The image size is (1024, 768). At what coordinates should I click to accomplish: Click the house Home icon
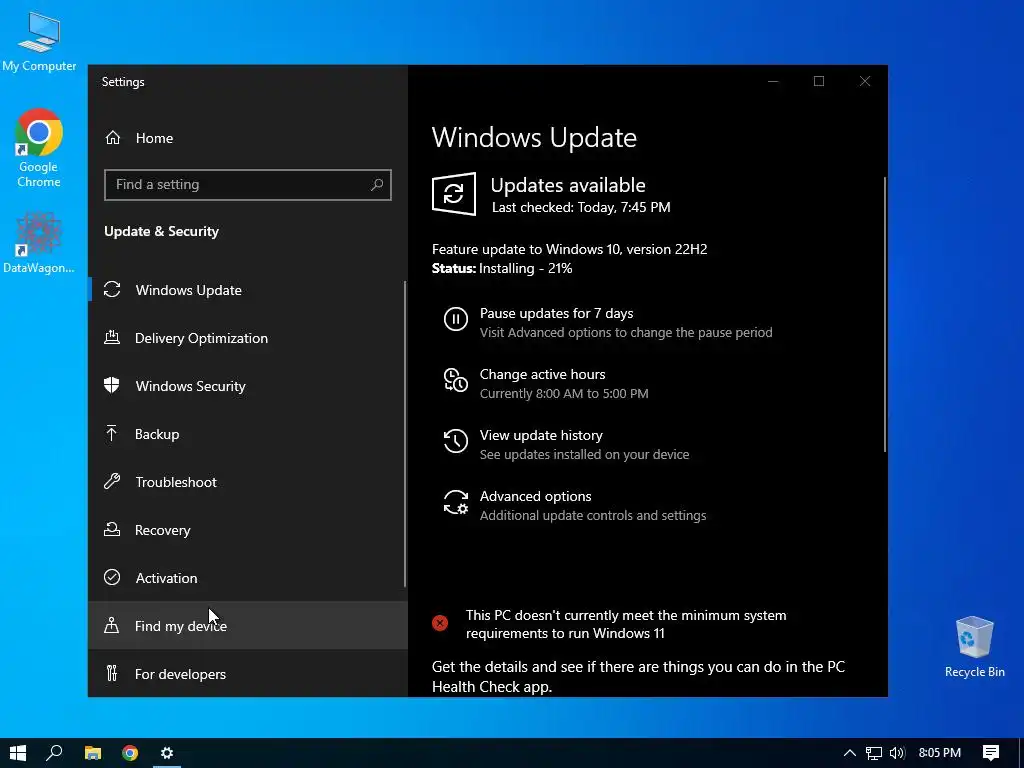point(113,138)
